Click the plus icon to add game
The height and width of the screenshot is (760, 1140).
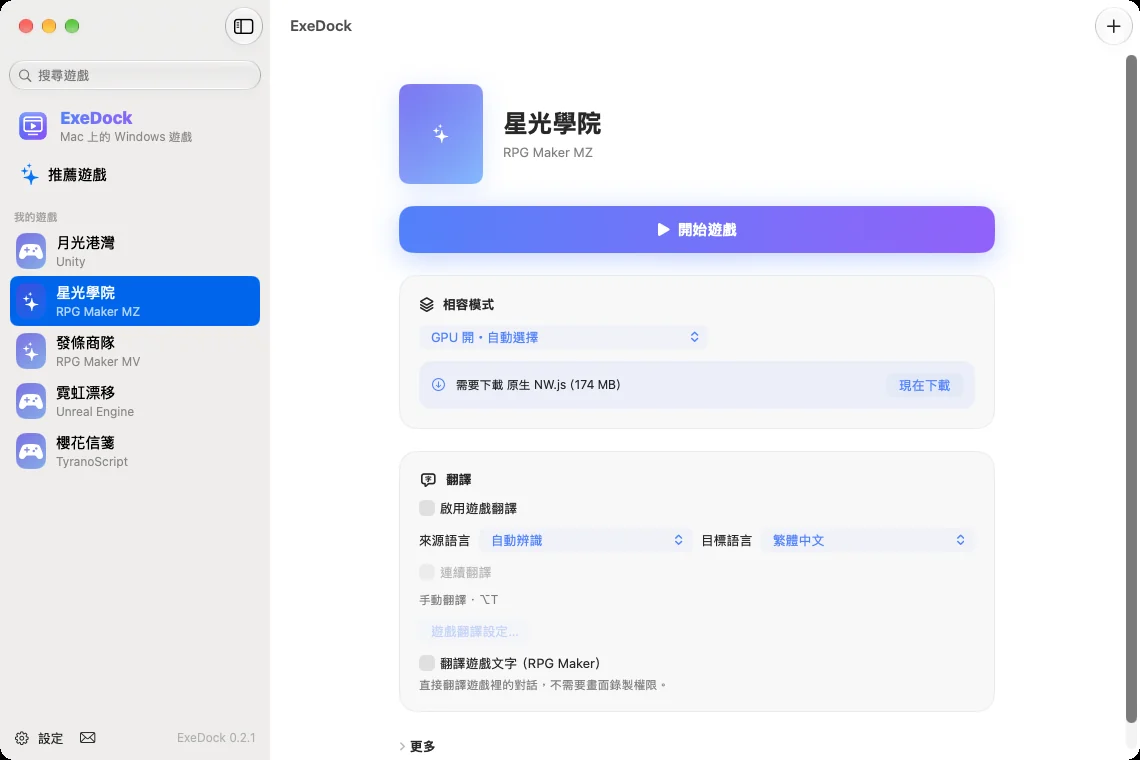coord(1113,26)
